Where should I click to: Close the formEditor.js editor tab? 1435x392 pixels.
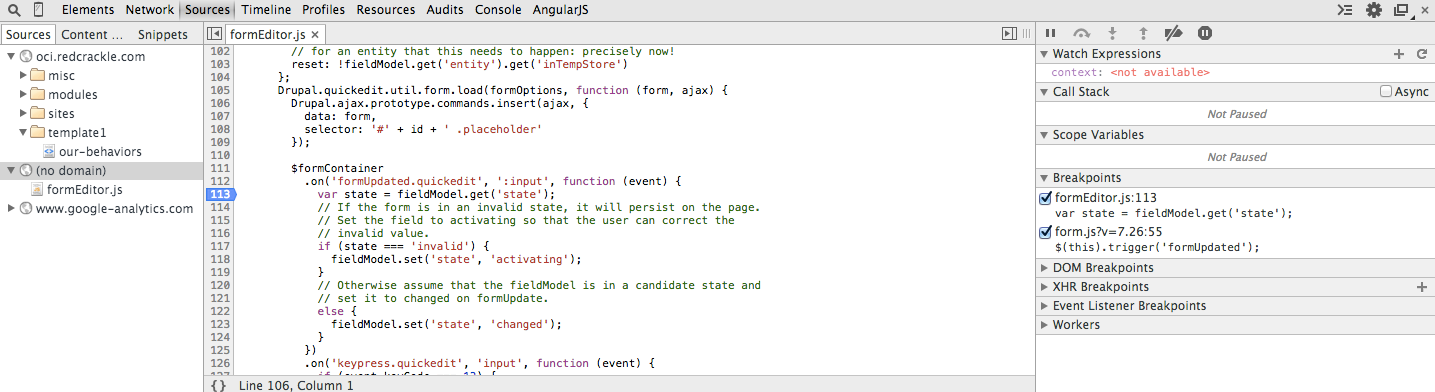(x=315, y=35)
